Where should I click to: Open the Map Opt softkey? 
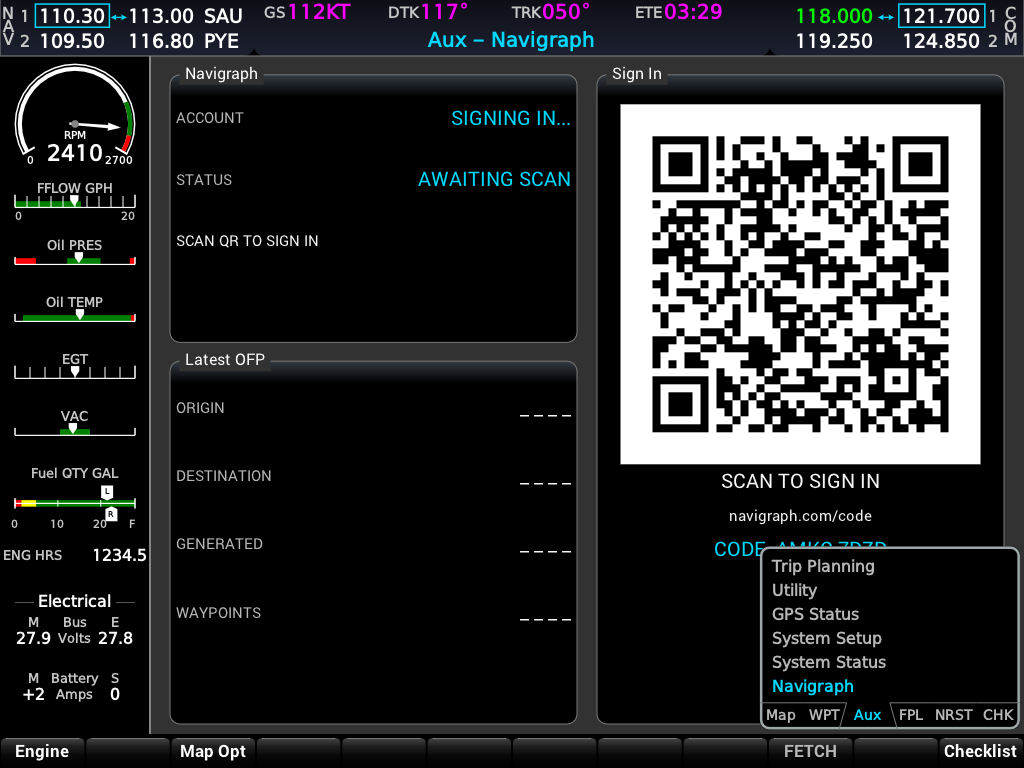213,752
